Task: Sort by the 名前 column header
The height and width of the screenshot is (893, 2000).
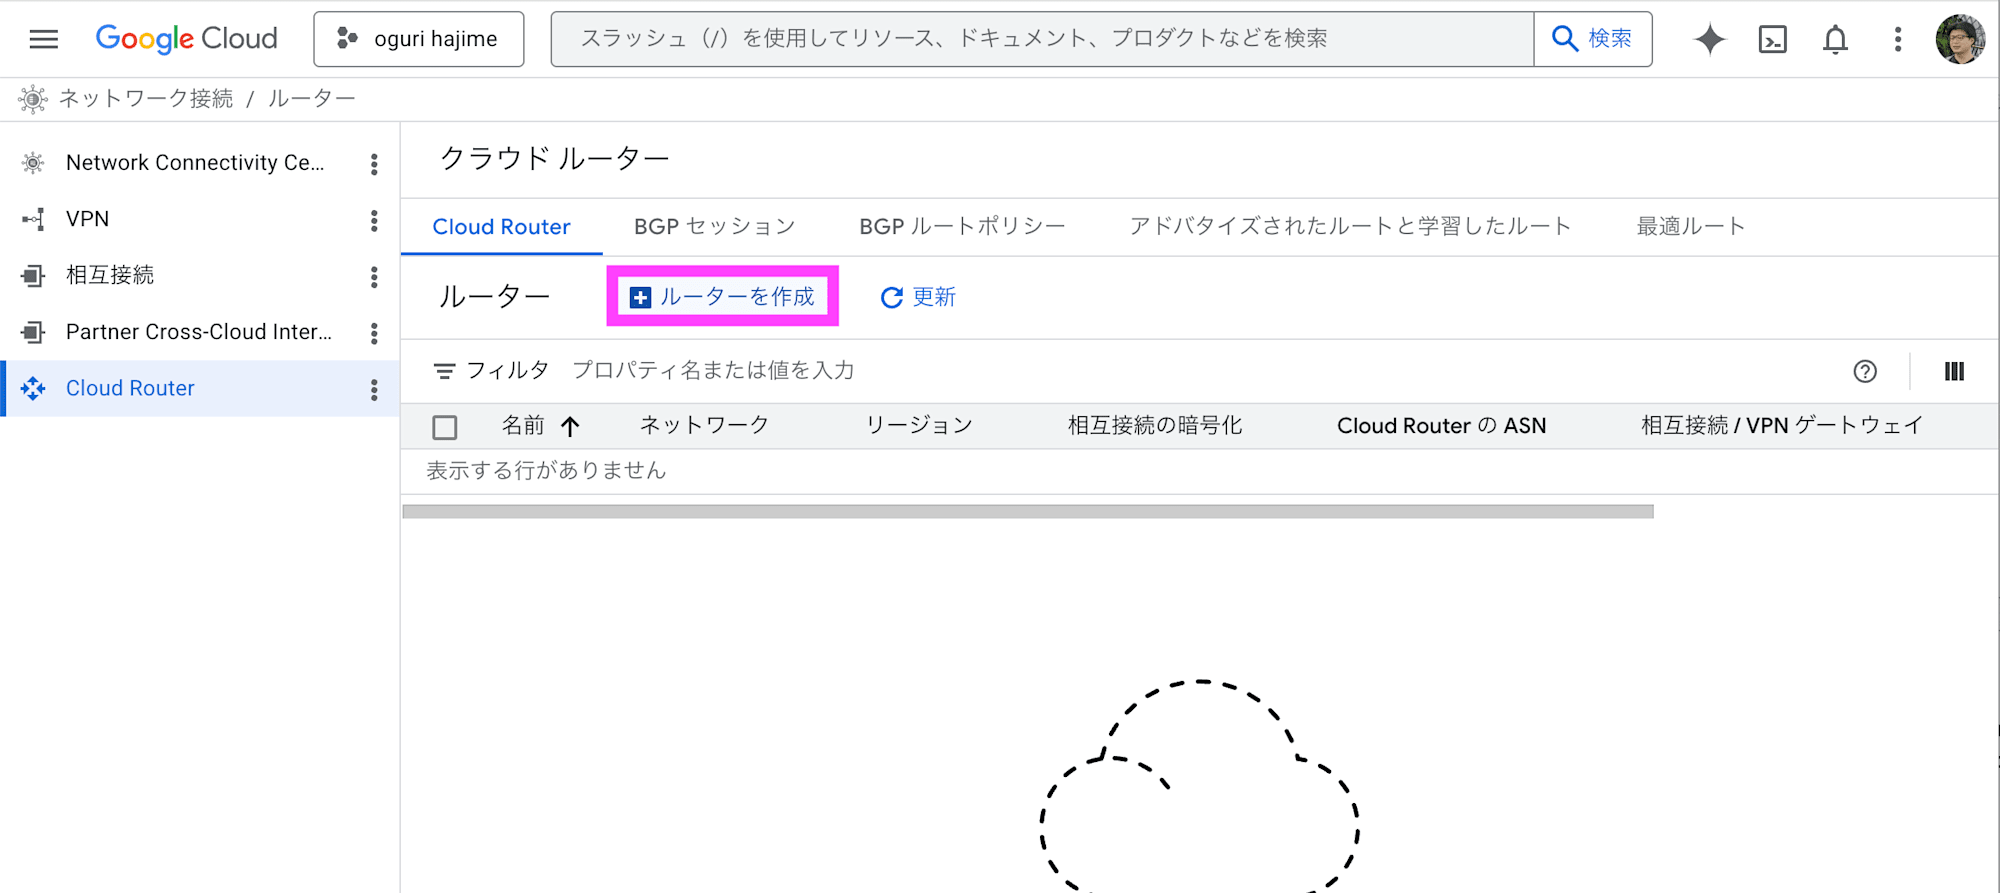Action: 523,426
